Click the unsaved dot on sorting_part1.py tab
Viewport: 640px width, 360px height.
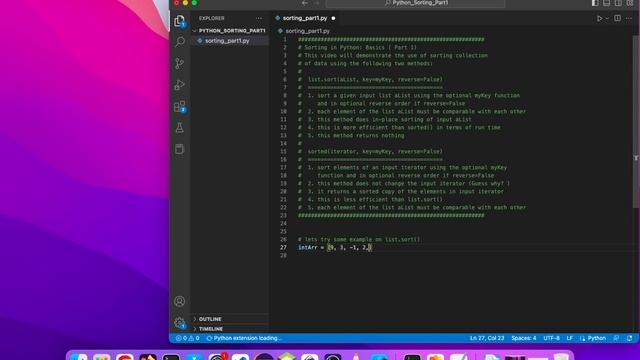(x=333, y=18)
